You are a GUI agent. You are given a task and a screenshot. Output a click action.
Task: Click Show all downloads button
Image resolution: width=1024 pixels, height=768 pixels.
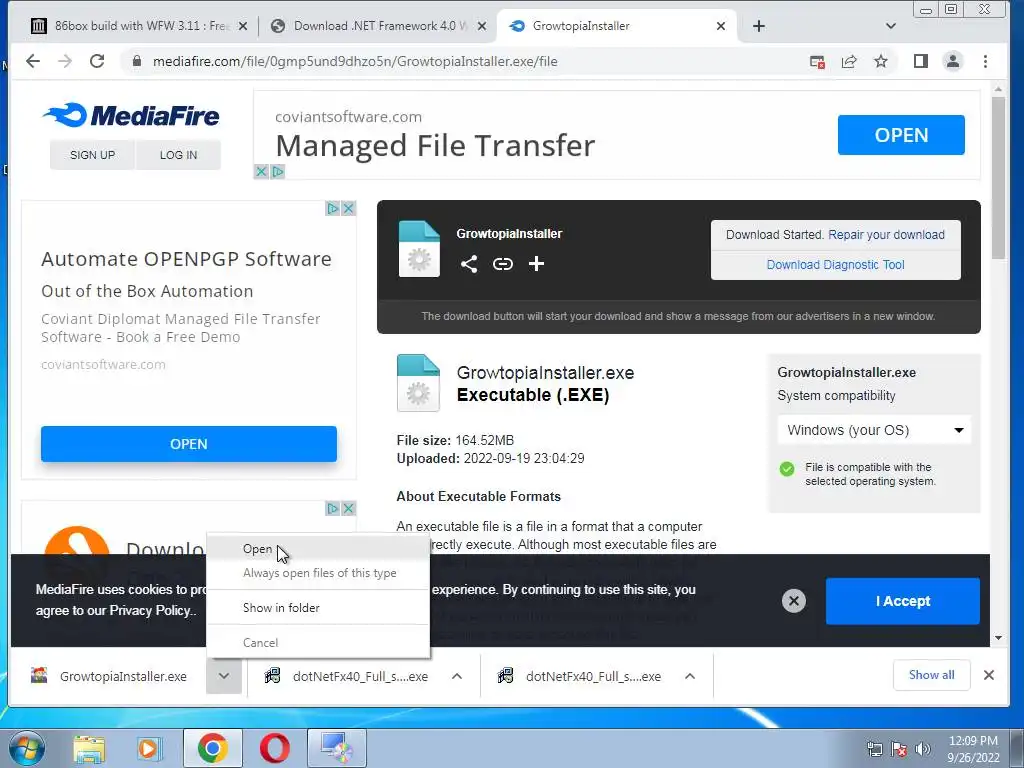(x=931, y=675)
